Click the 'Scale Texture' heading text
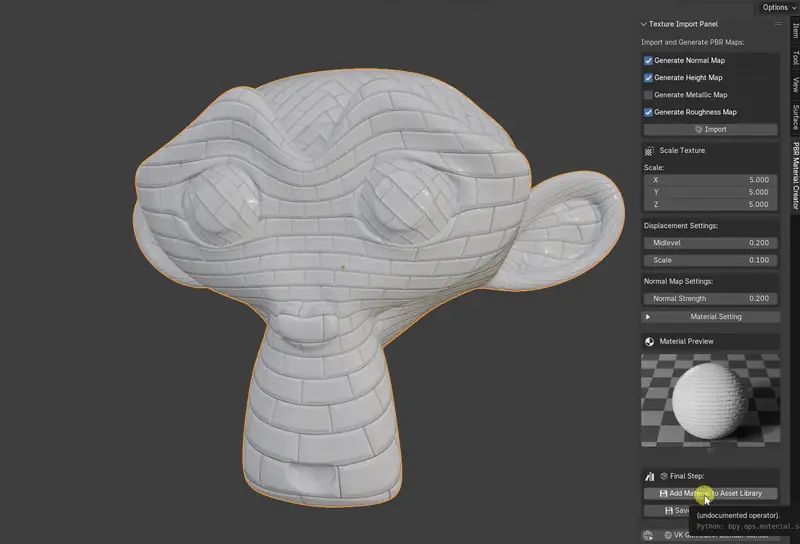Screen dimensions: 800x544 (x=682, y=151)
